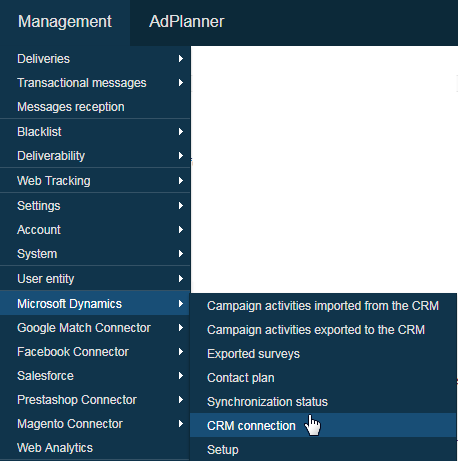
Task: Expand the Magento Connector arrow
Action: [180, 424]
